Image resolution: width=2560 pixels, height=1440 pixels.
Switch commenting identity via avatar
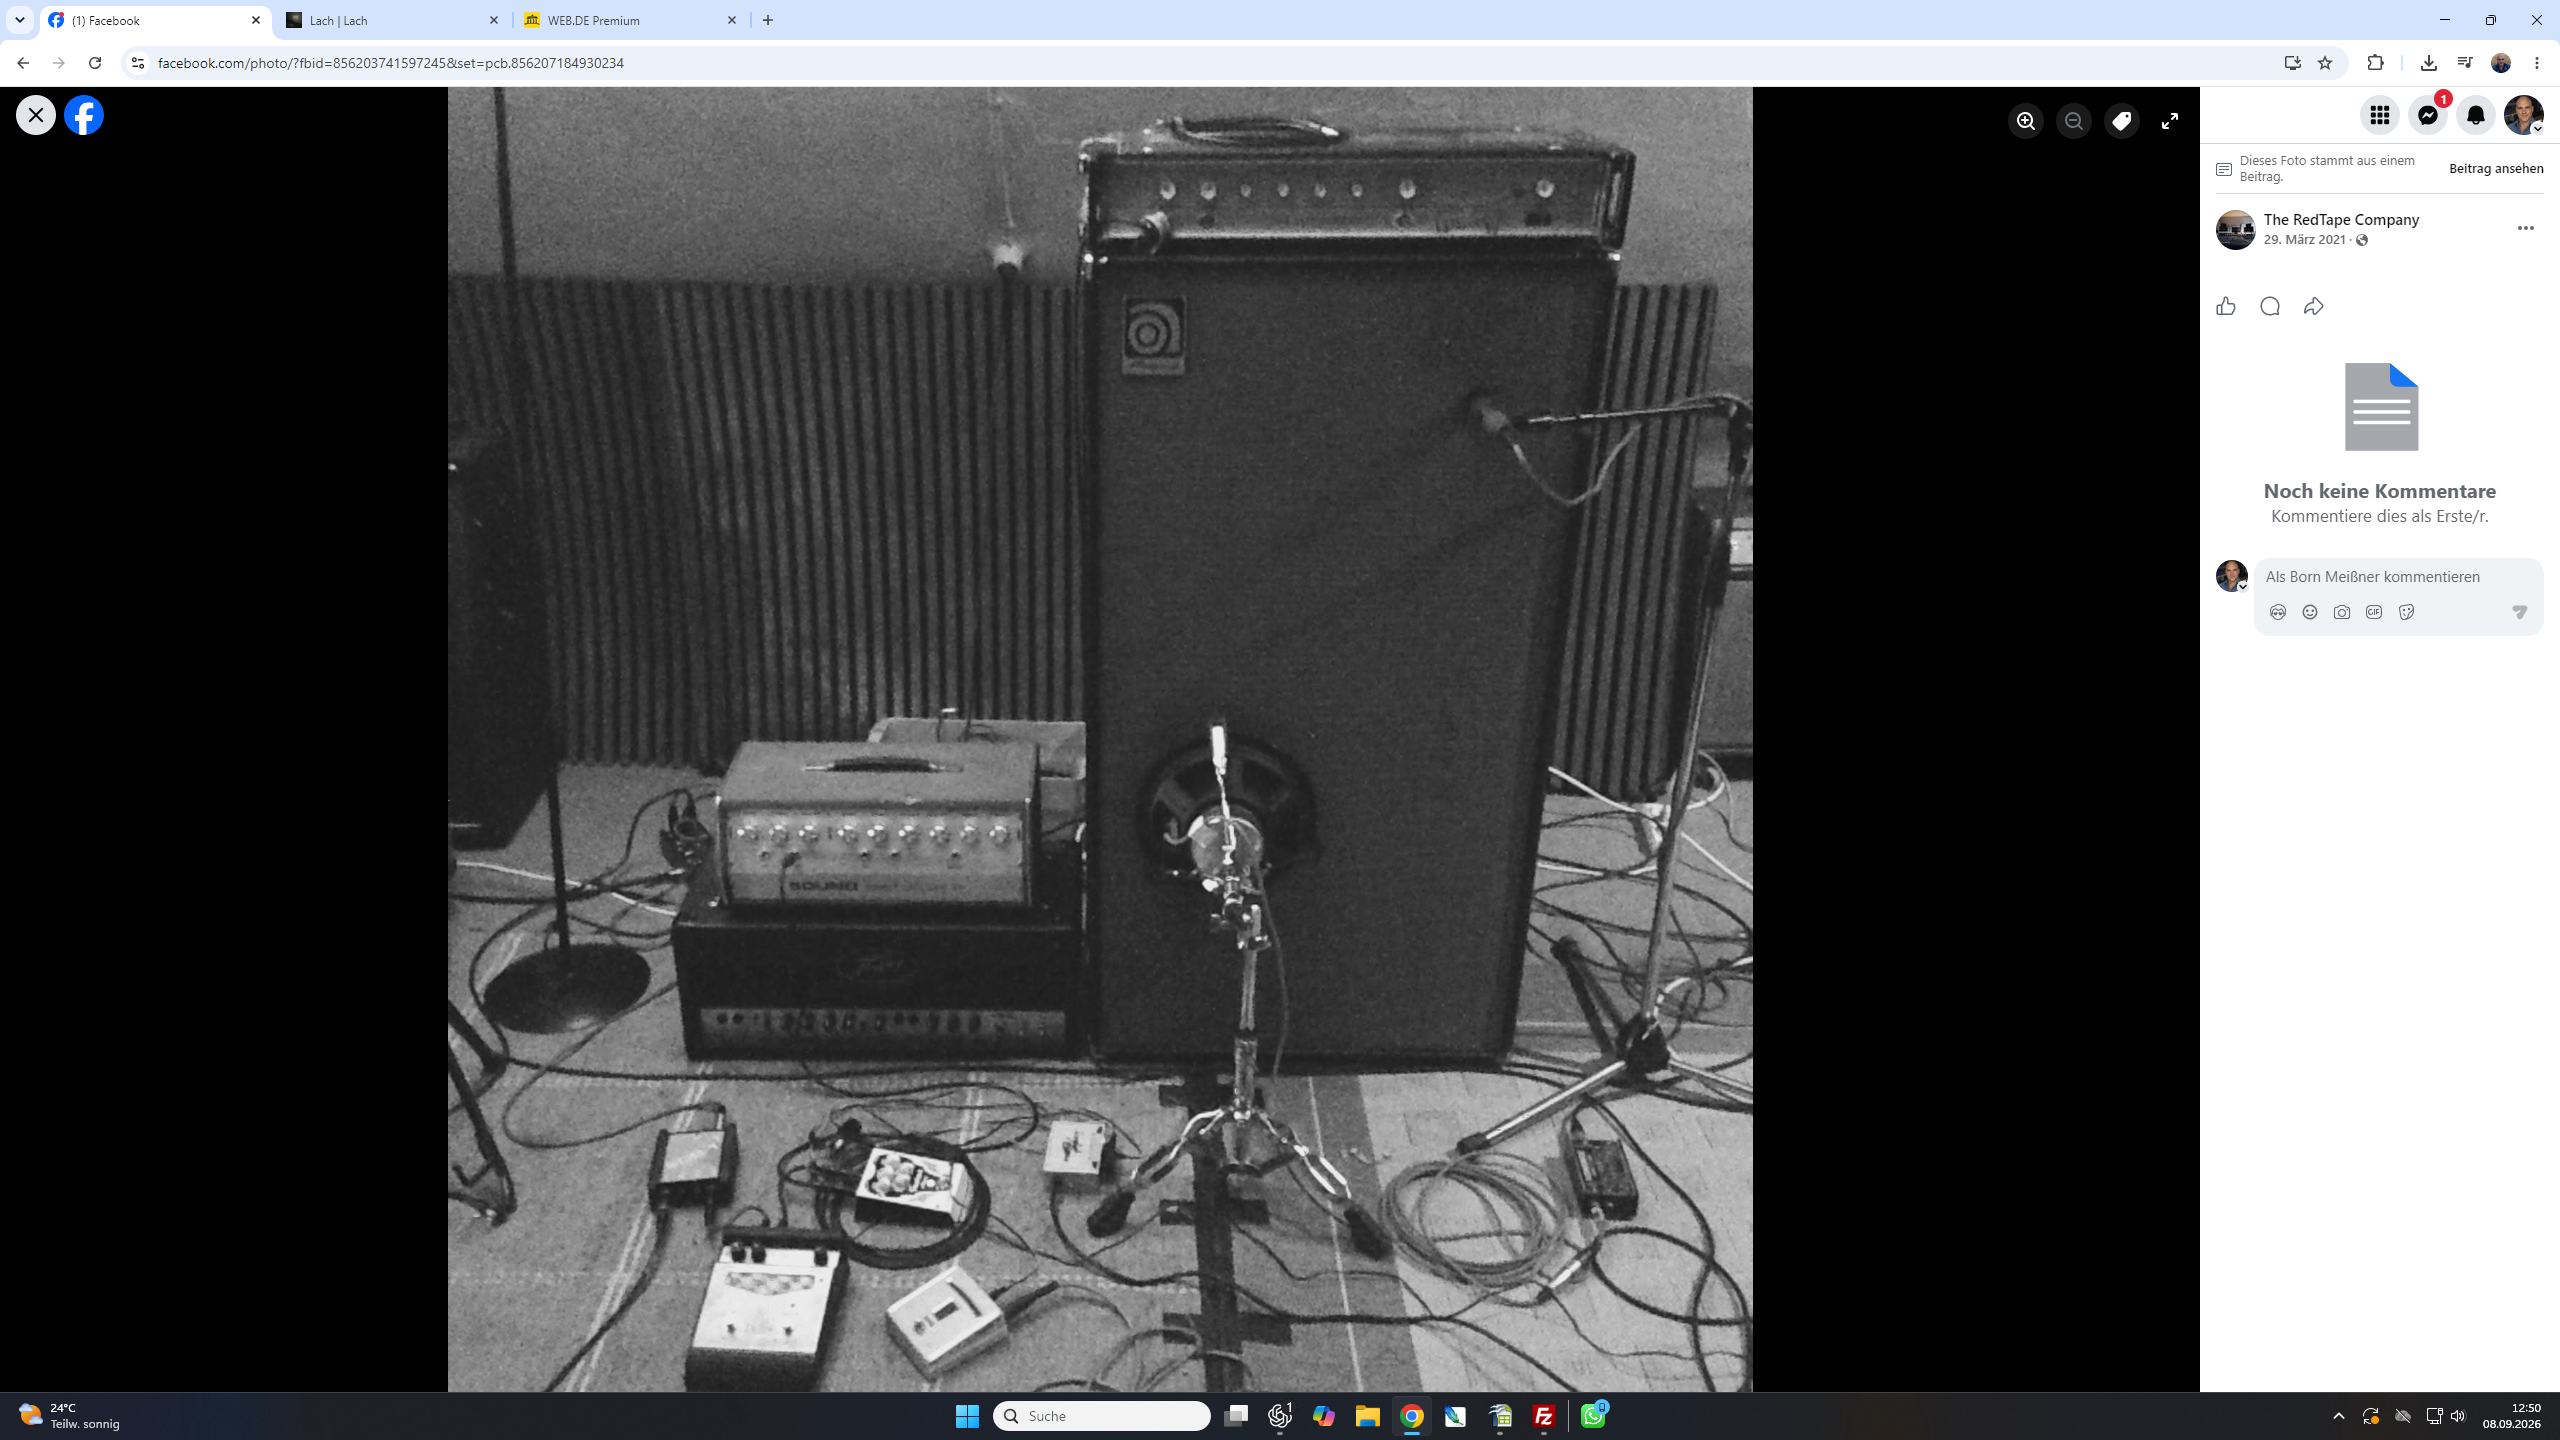click(x=2232, y=576)
